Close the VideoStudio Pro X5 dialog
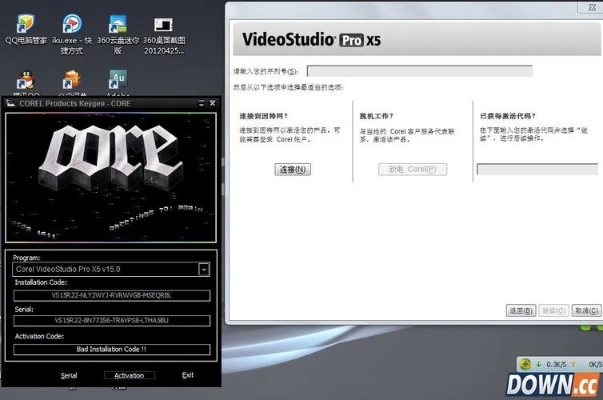This screenshot has width=603, height=400. click(x=592, y=7)
